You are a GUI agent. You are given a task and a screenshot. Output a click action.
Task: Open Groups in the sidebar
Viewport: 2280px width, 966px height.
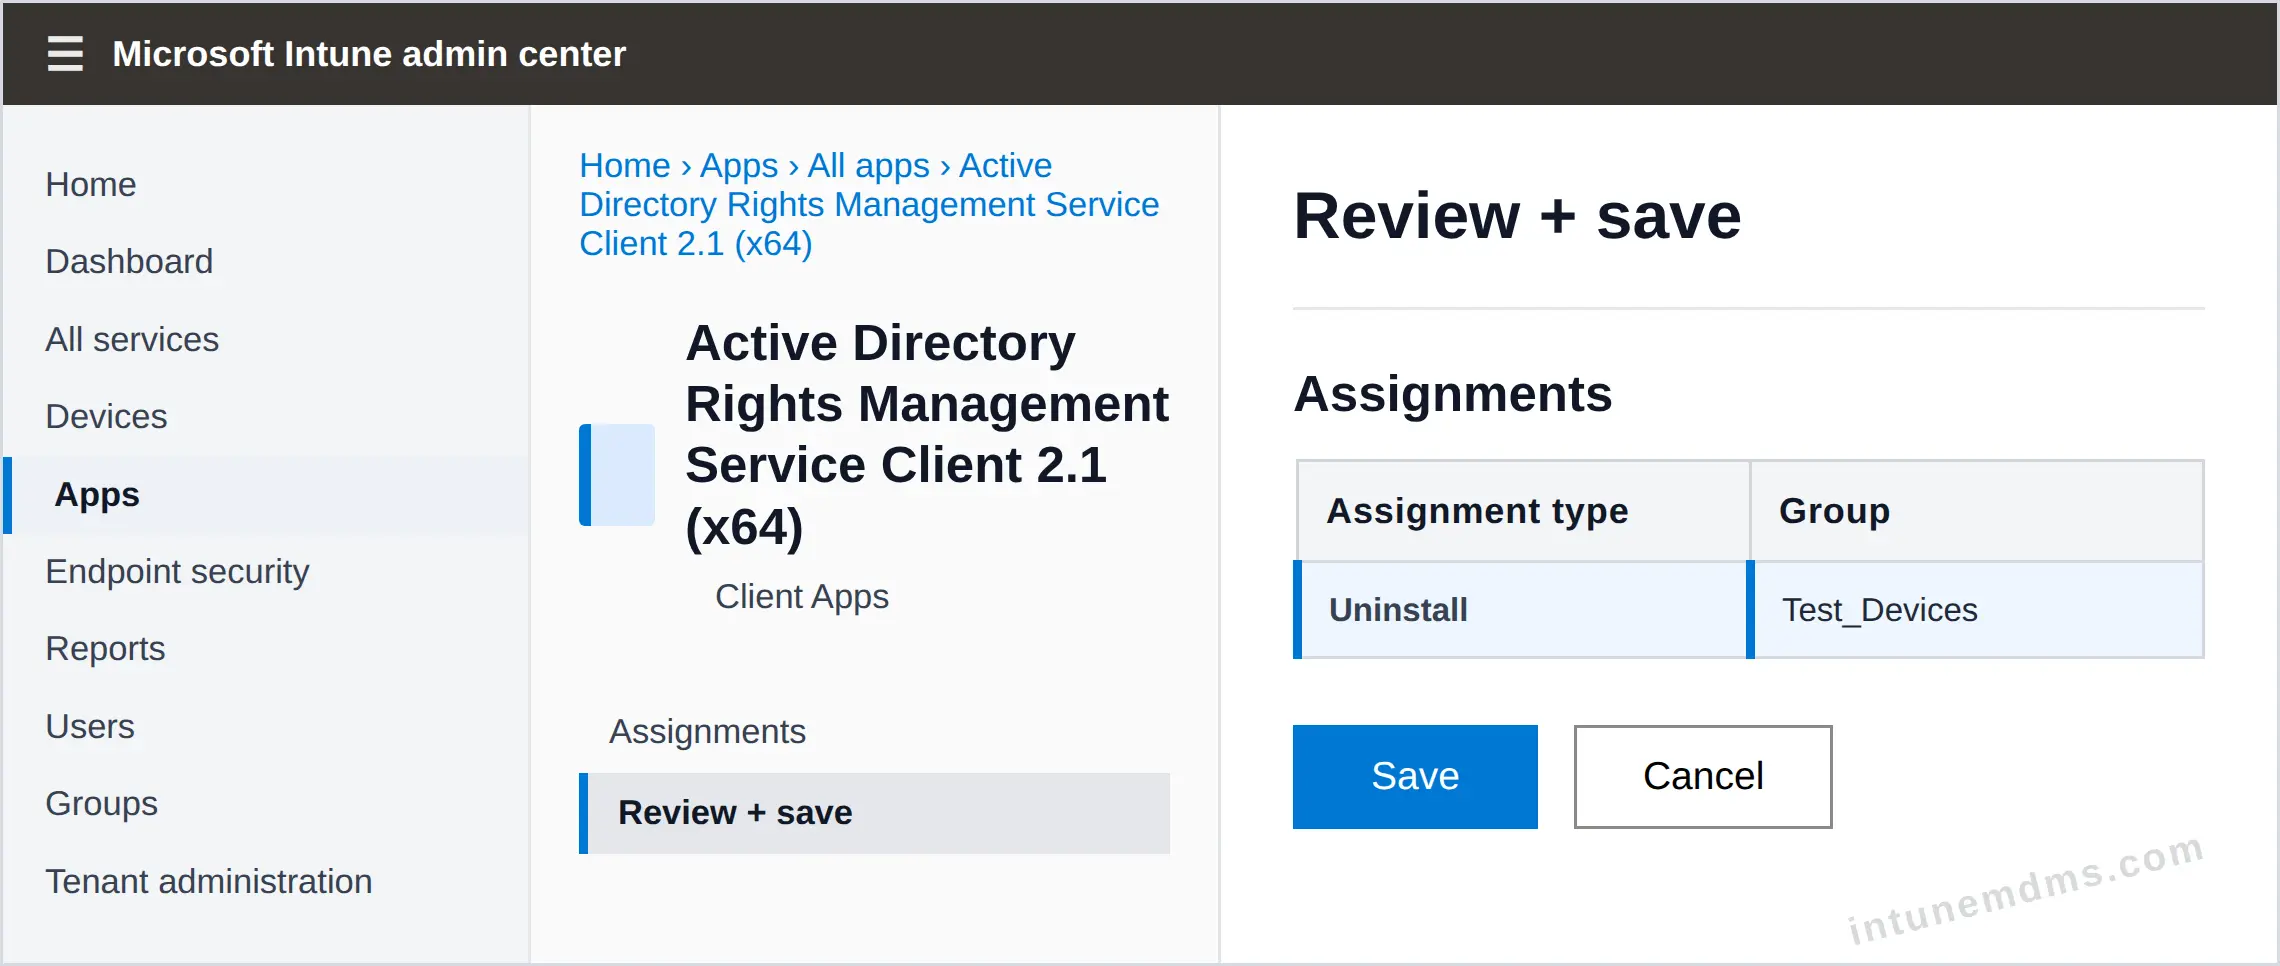pos(102,804)
